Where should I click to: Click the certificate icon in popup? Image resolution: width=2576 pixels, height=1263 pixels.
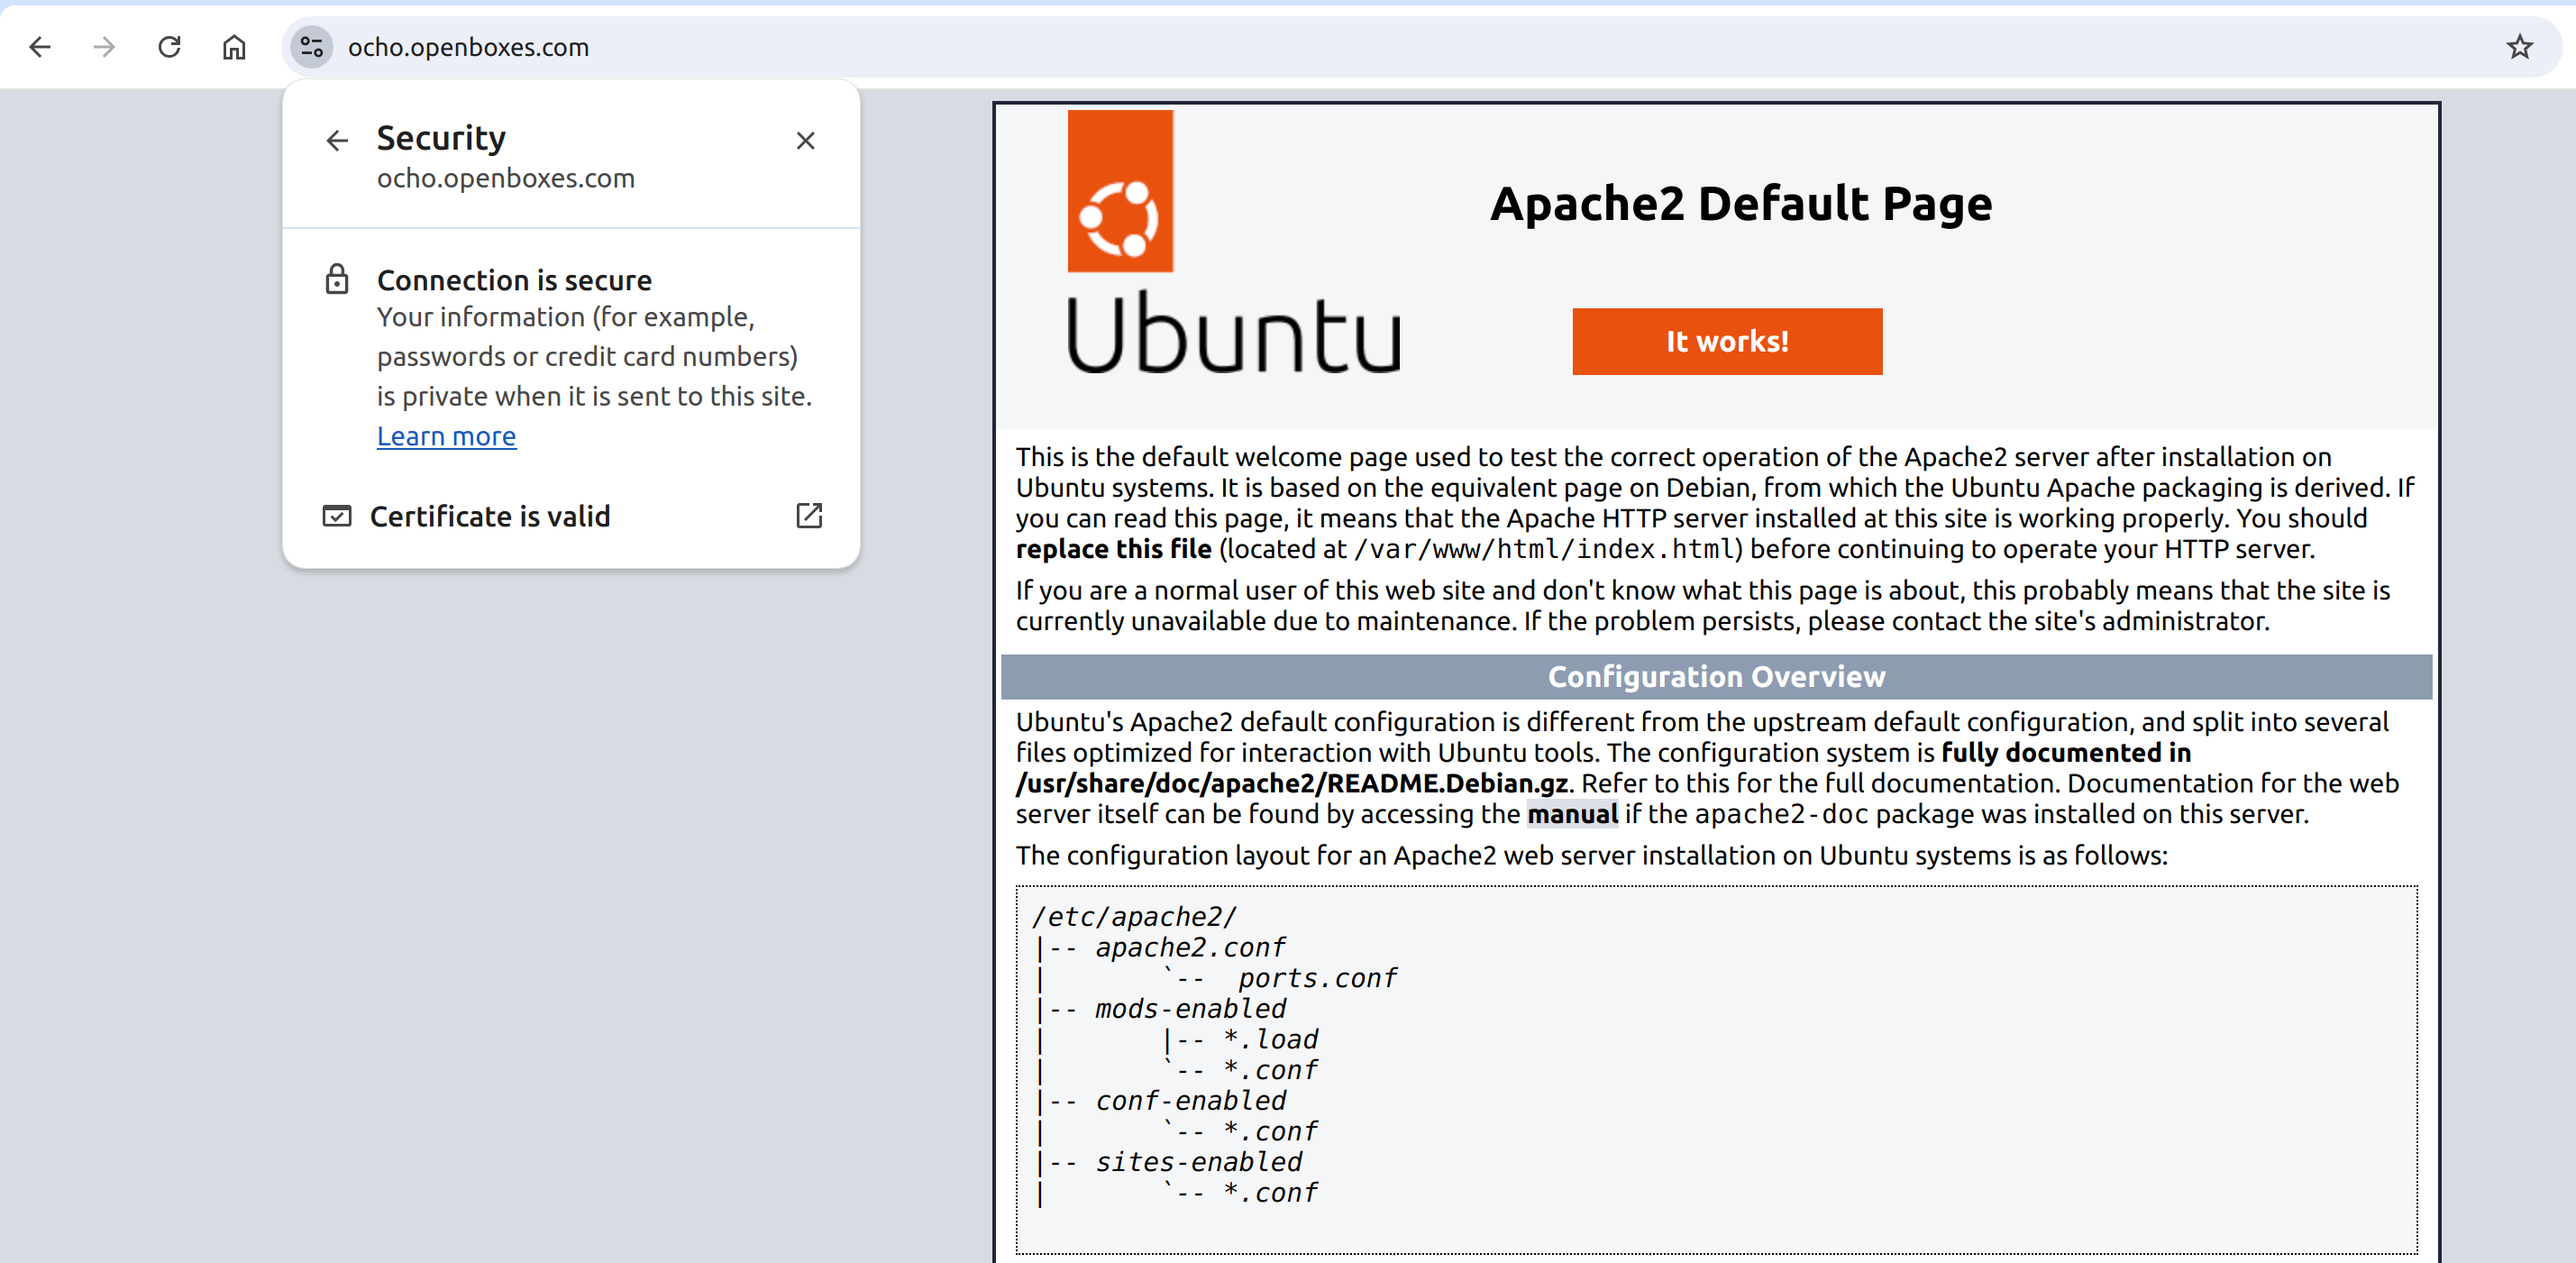click(x=337, y=516)
